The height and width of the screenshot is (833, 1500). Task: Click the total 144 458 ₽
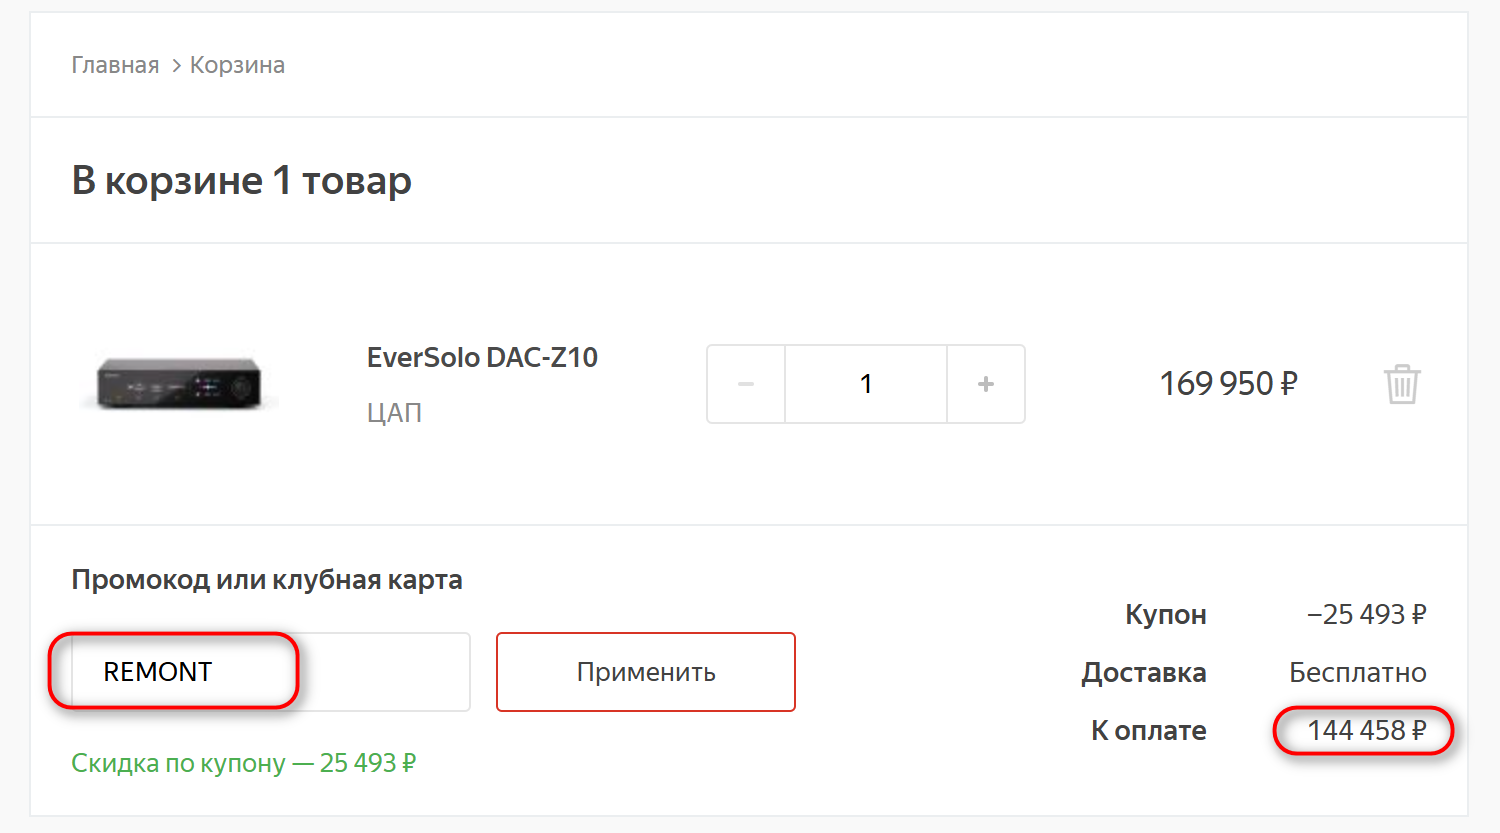click(x=1366, y=731)
